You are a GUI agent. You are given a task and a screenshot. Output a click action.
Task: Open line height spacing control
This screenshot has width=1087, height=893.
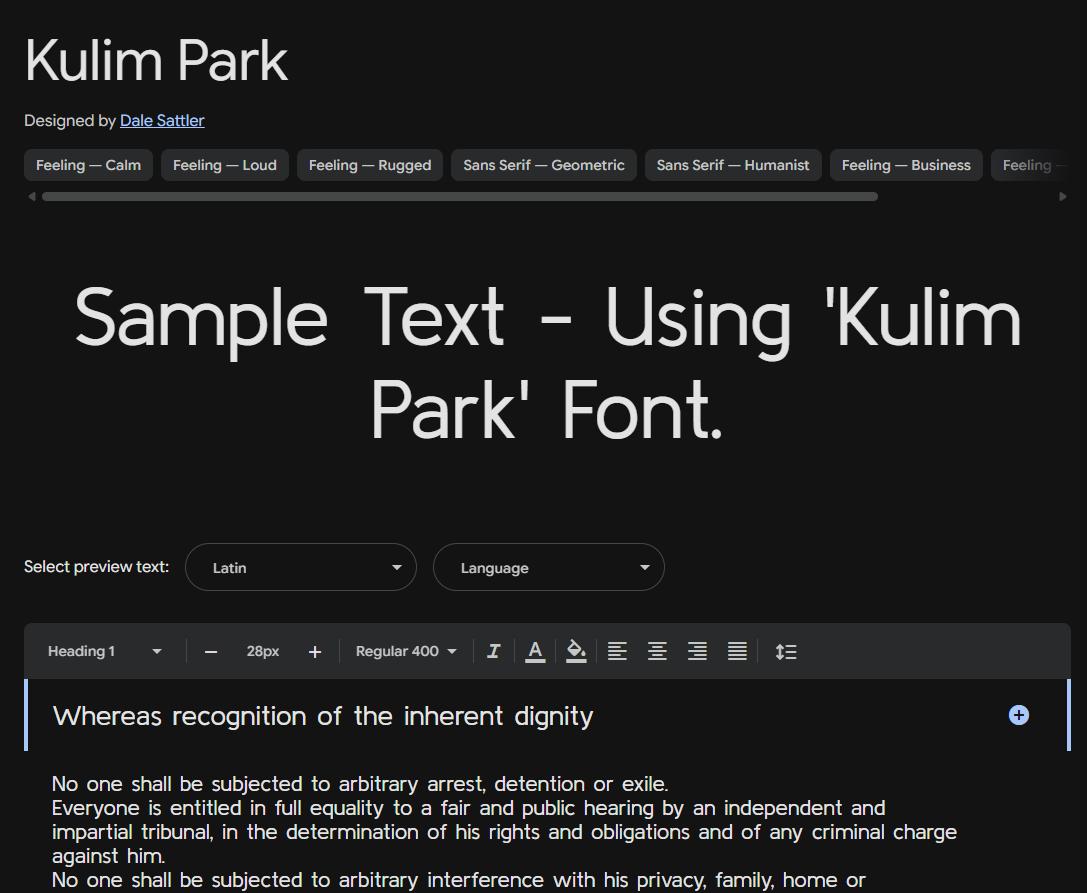tap(785, 651)
